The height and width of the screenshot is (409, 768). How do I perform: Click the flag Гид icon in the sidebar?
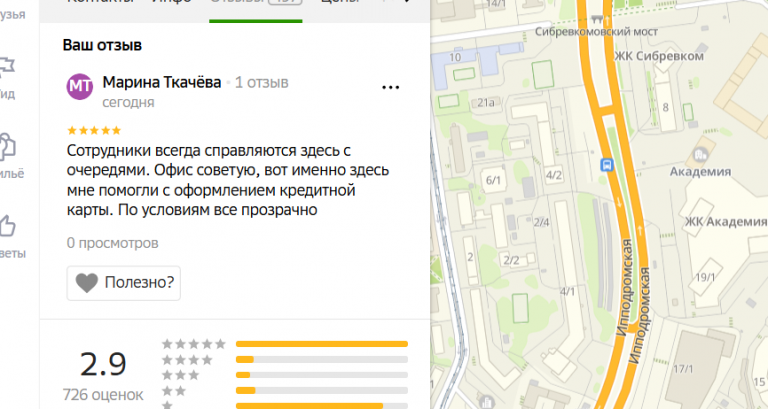(7, 67)
